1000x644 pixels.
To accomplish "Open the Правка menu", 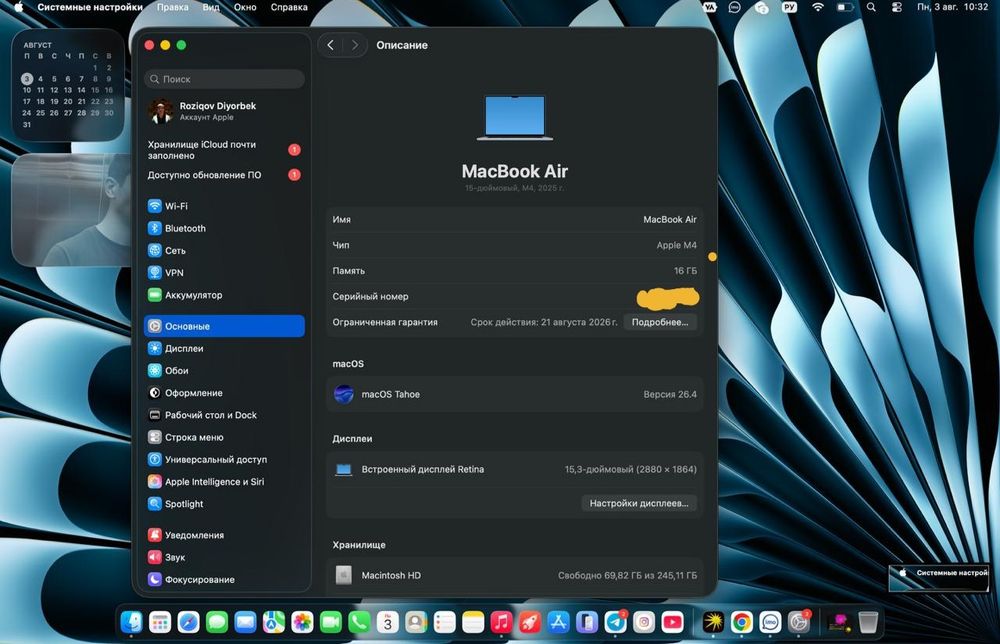I will [x=172, y=7].
